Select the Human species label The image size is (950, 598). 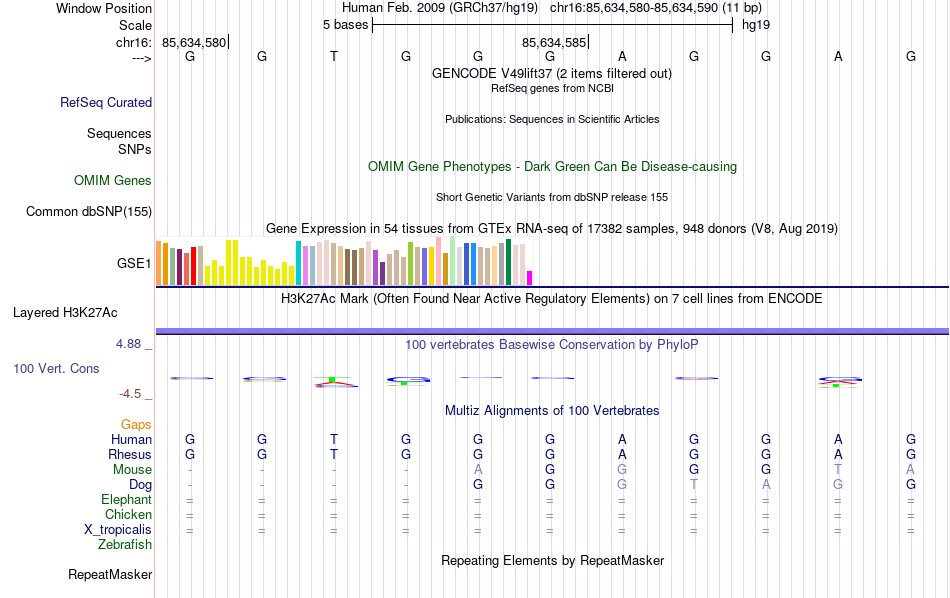(x=131, y=439)
